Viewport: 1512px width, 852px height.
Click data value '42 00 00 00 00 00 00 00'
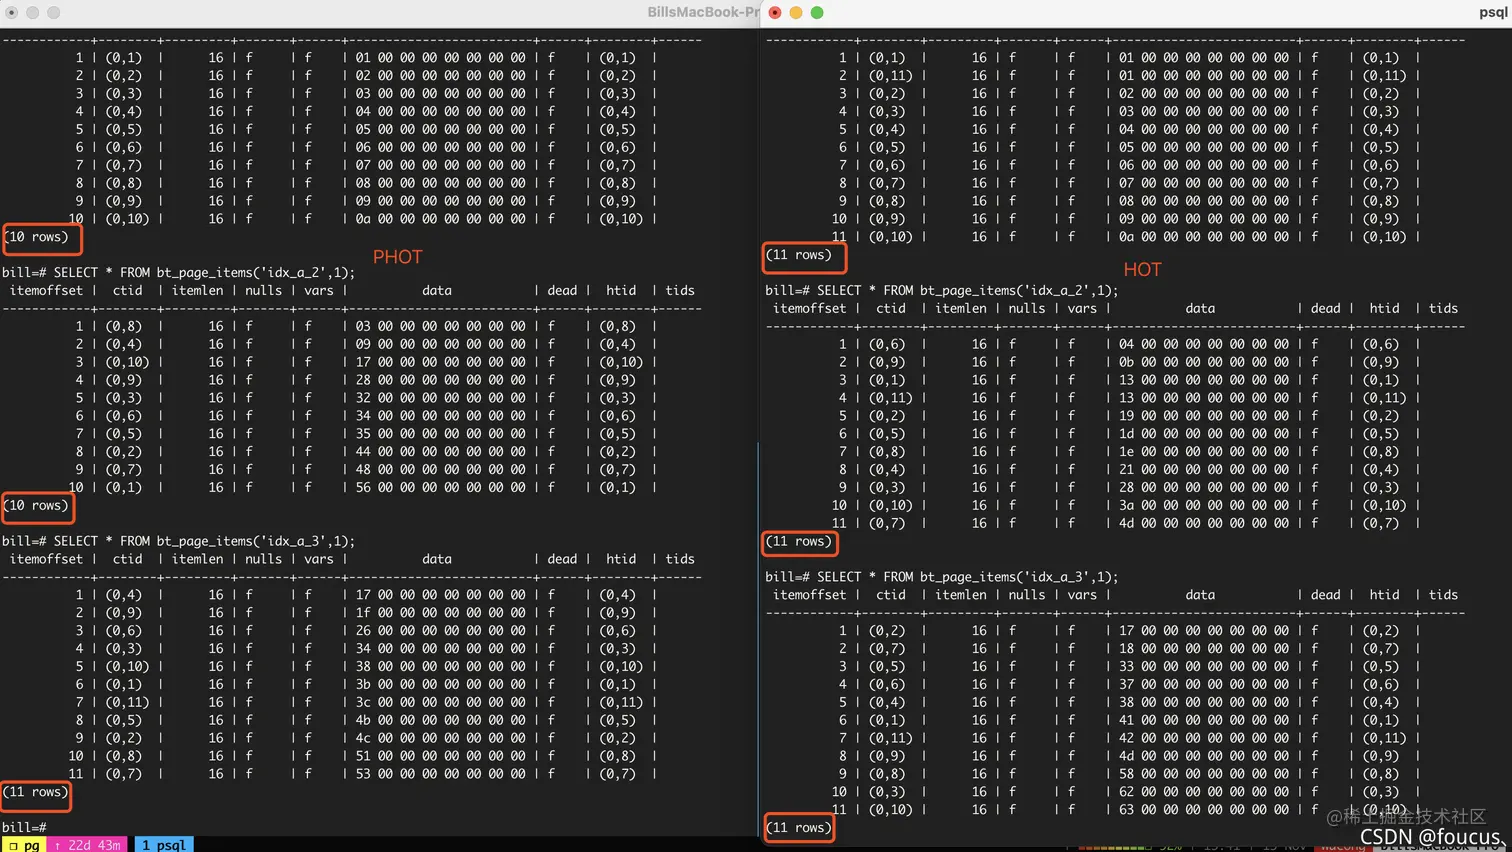(1204, 738)
